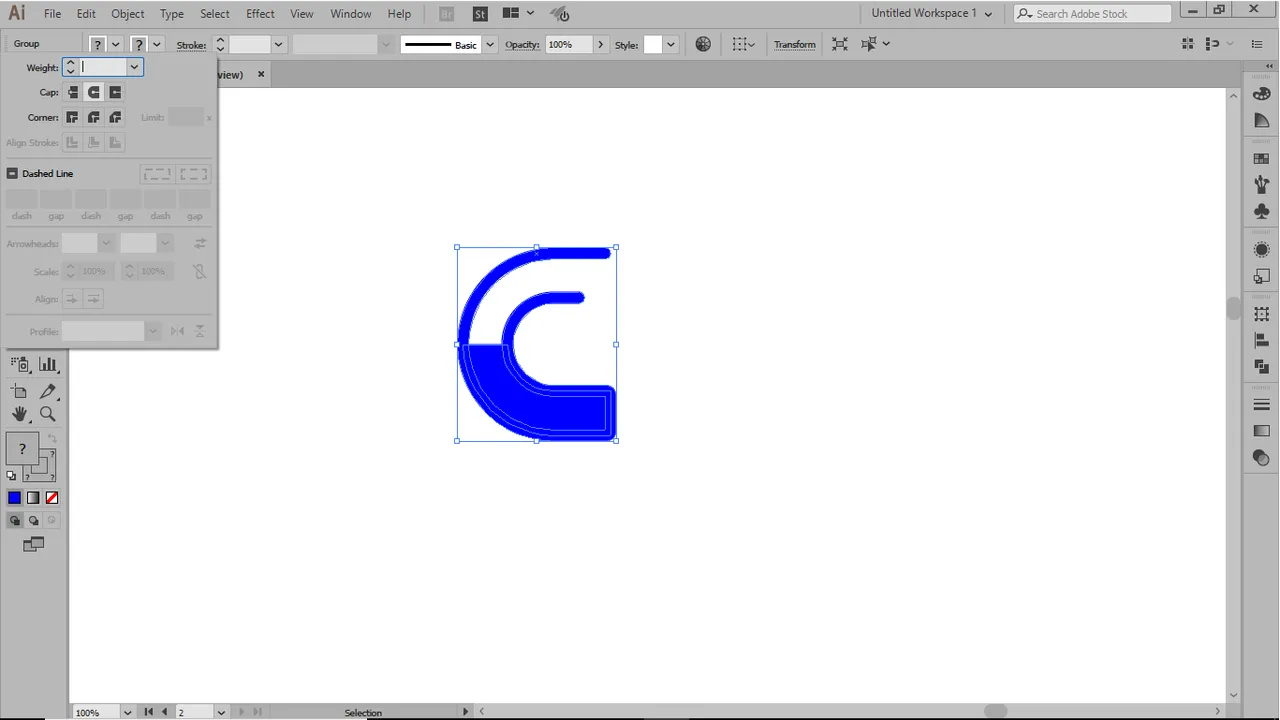Image resolution: width=1280 pixels, height=720 pixels.
Task: Open the Stock (St) launcher icon
Action: point(480,14)
